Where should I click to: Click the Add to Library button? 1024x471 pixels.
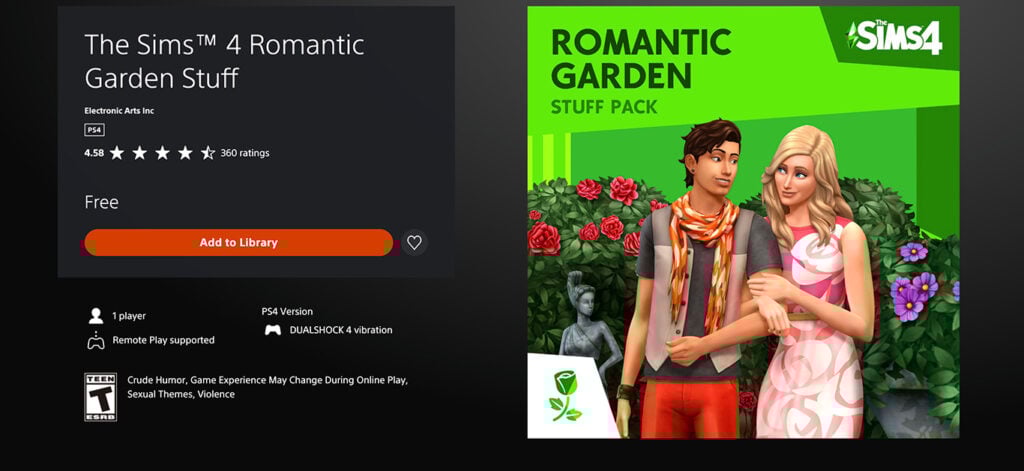click(239, 242)
